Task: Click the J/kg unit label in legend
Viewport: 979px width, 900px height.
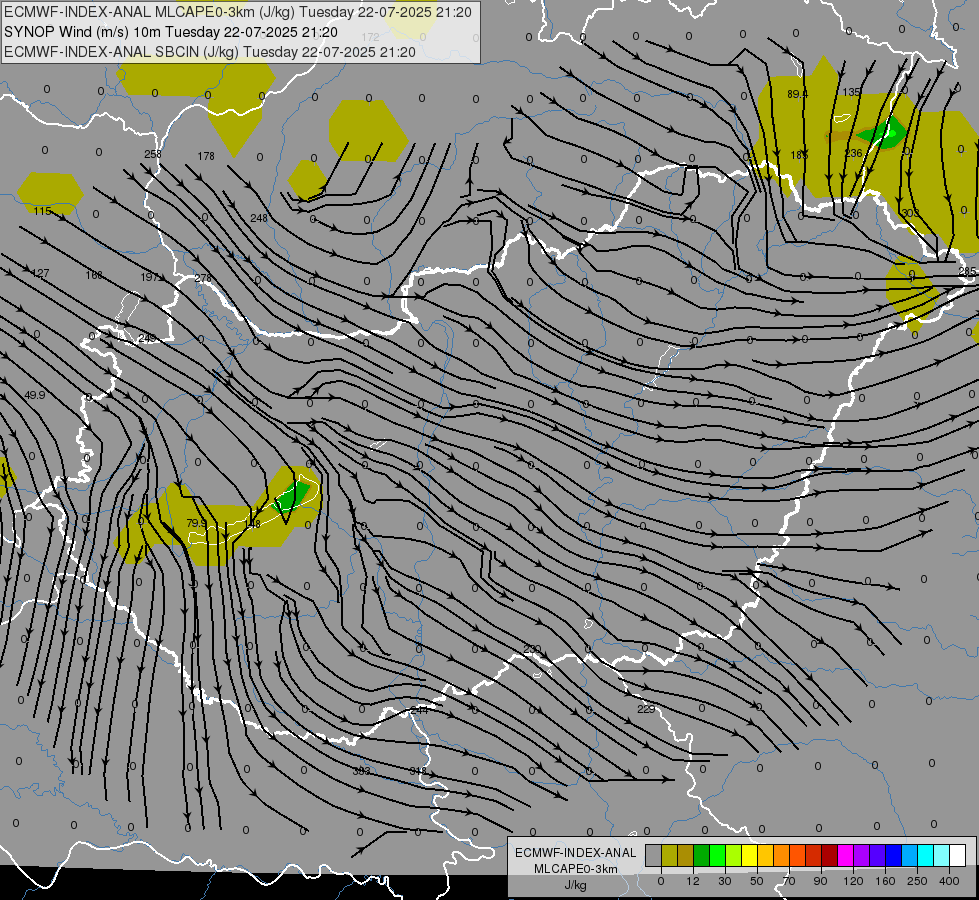Action: click(x=576, y=885)
